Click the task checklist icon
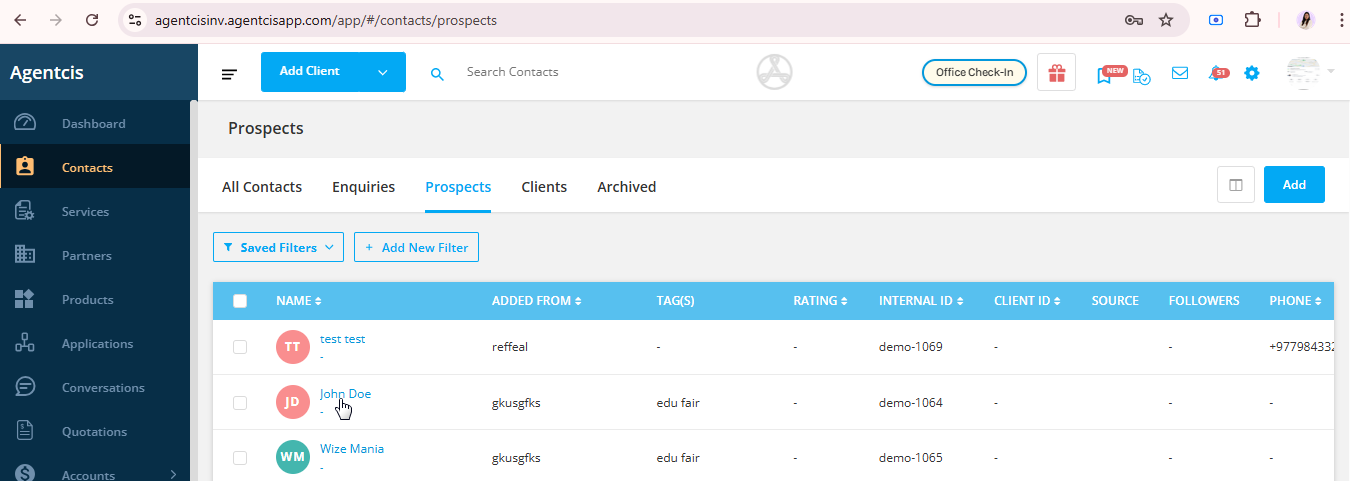Viewport: 1350px width, 481px height. (1142, 75)
